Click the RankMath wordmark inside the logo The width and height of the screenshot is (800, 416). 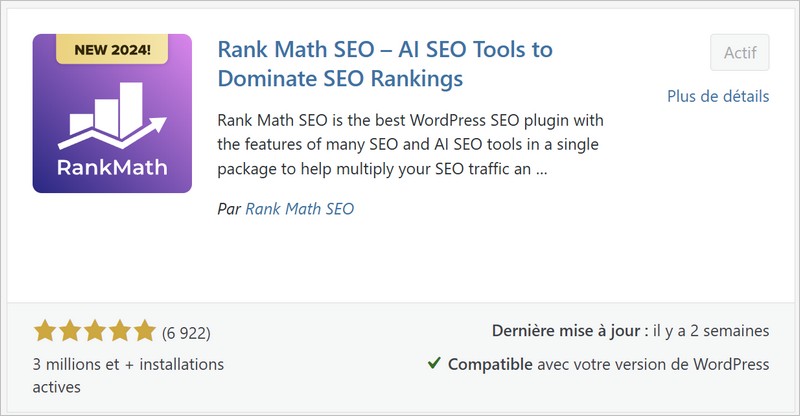[111, 164]
